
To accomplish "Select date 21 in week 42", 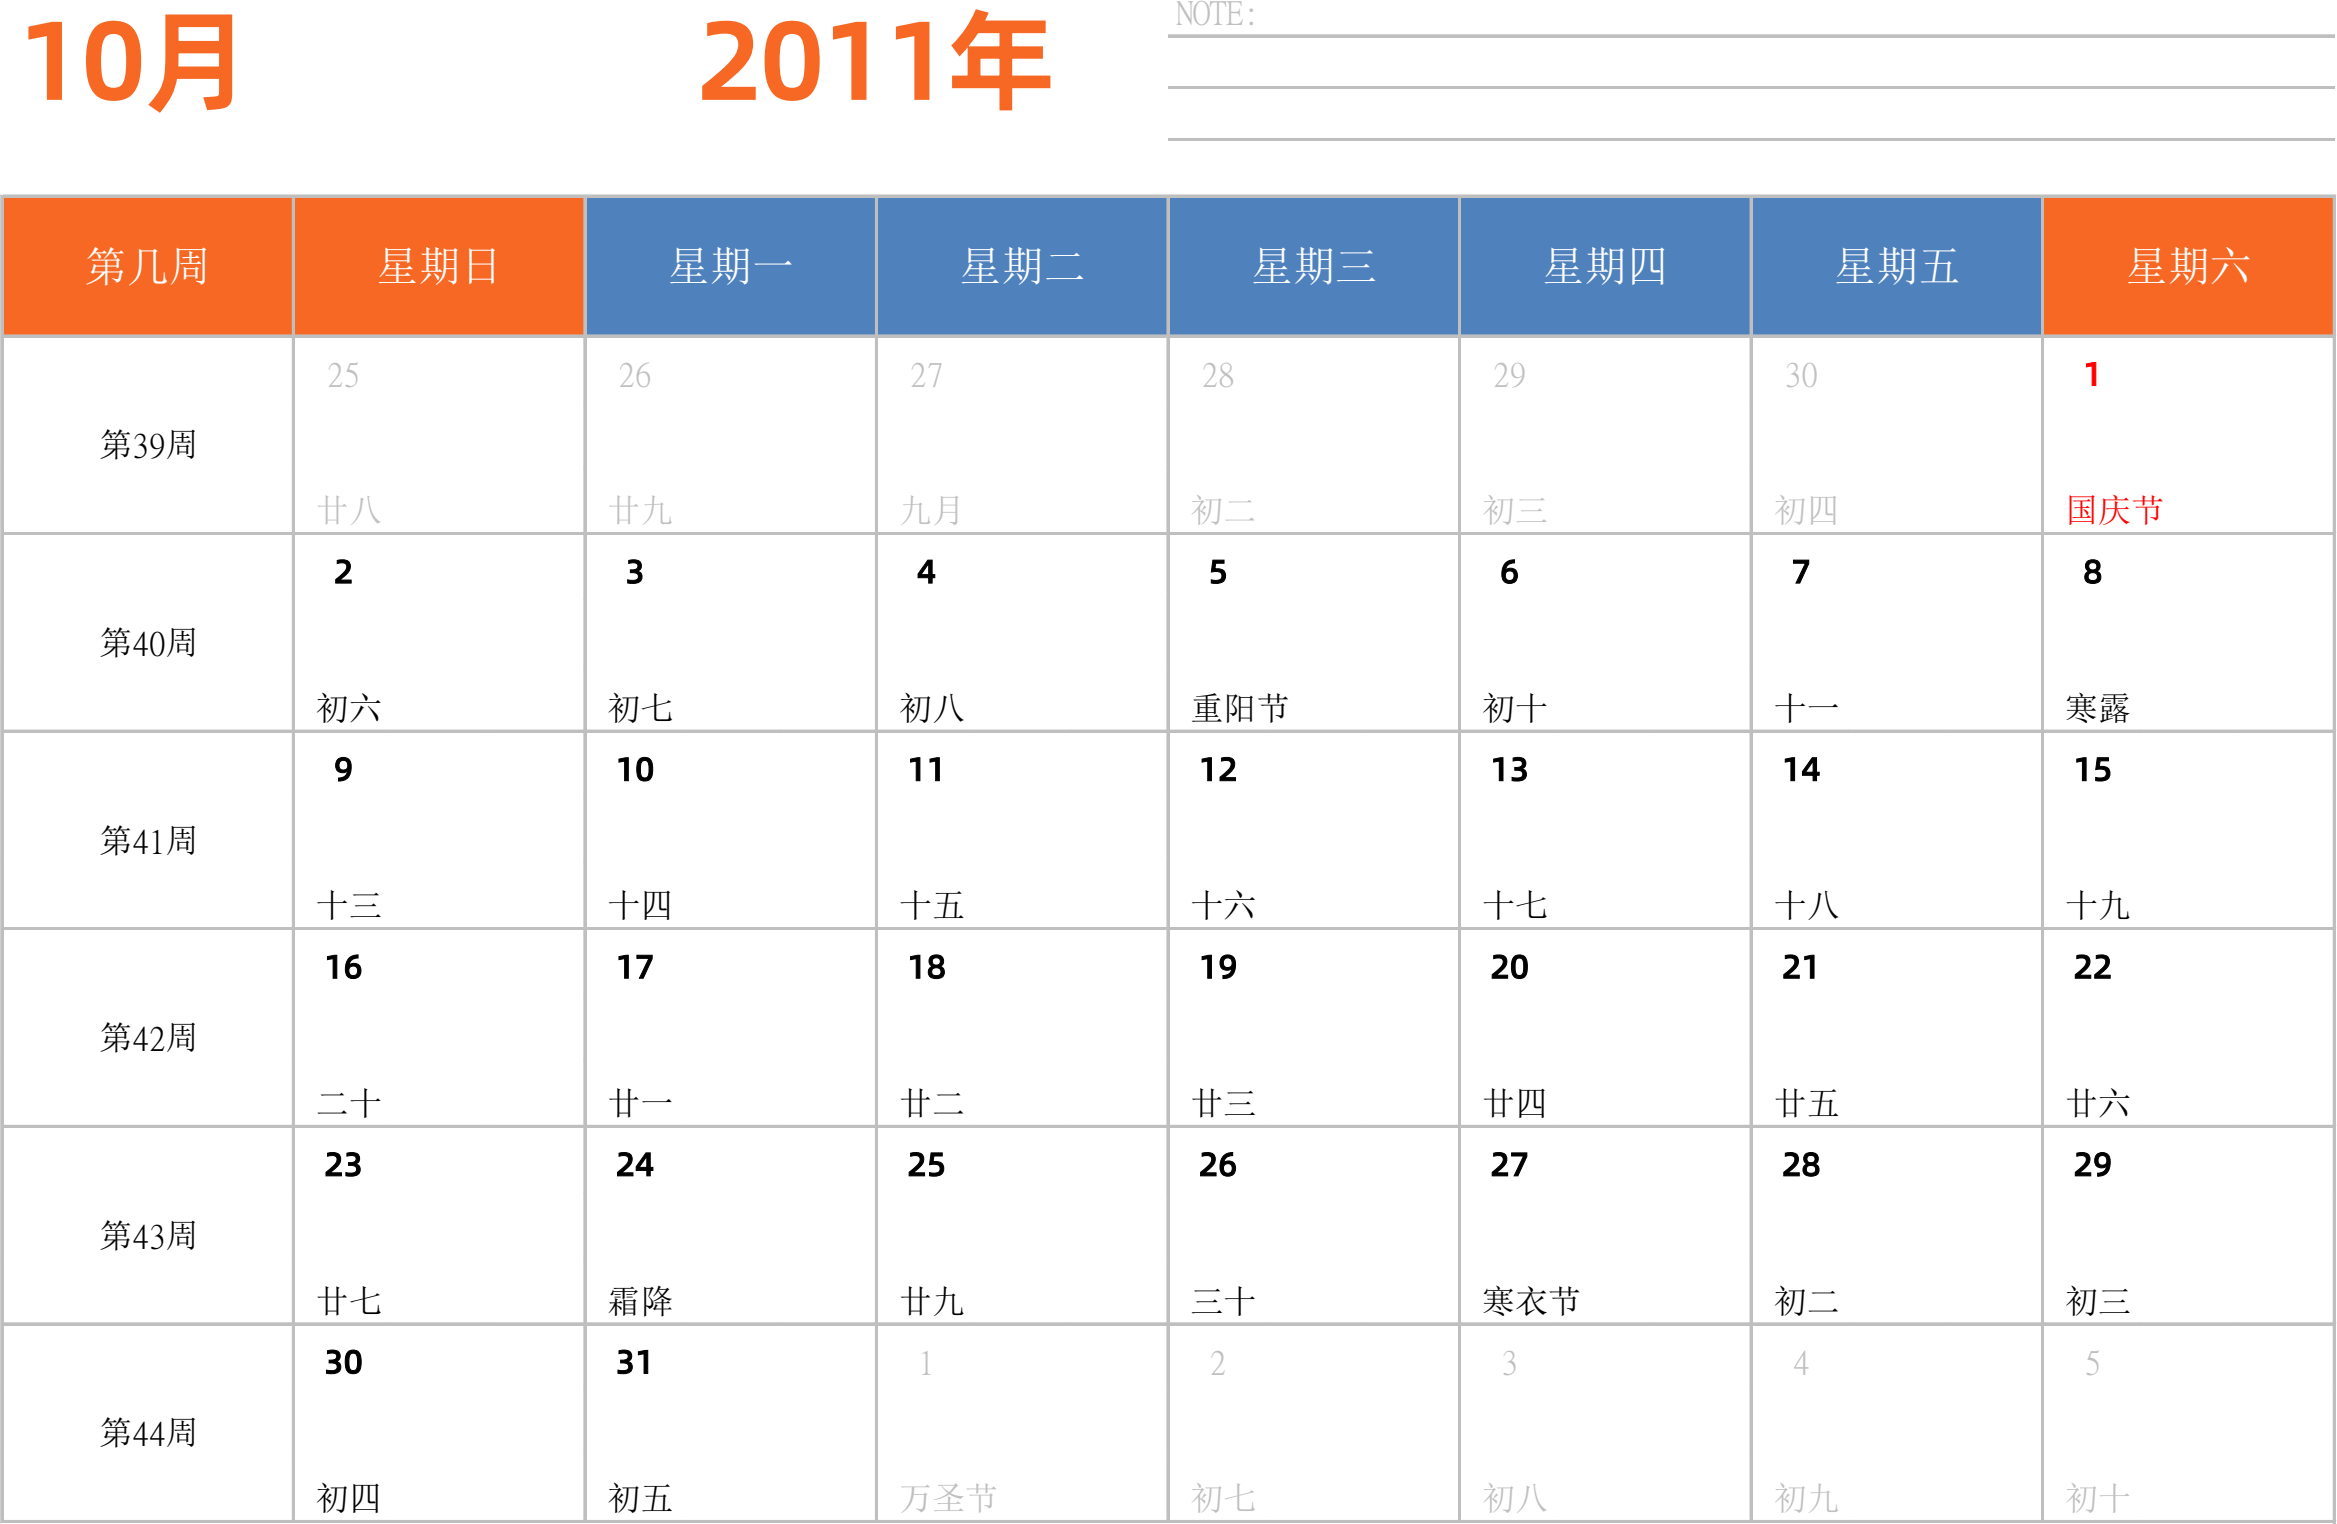I will (1800, 967).
